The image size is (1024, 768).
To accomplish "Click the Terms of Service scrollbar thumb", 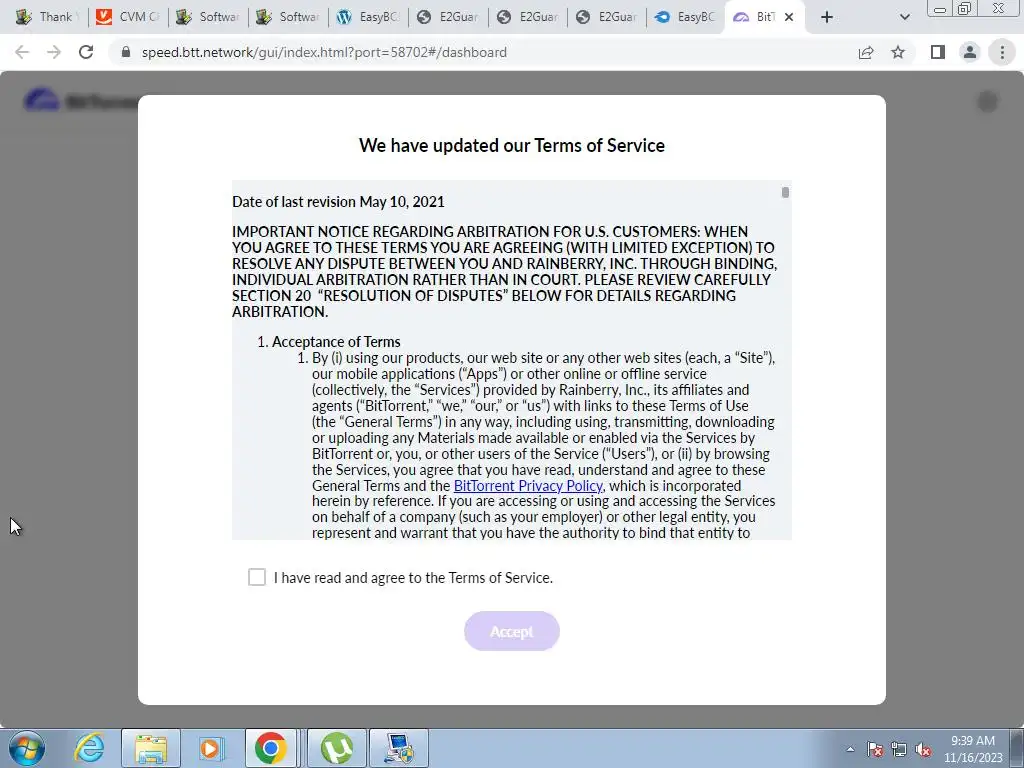I will 785,192.
